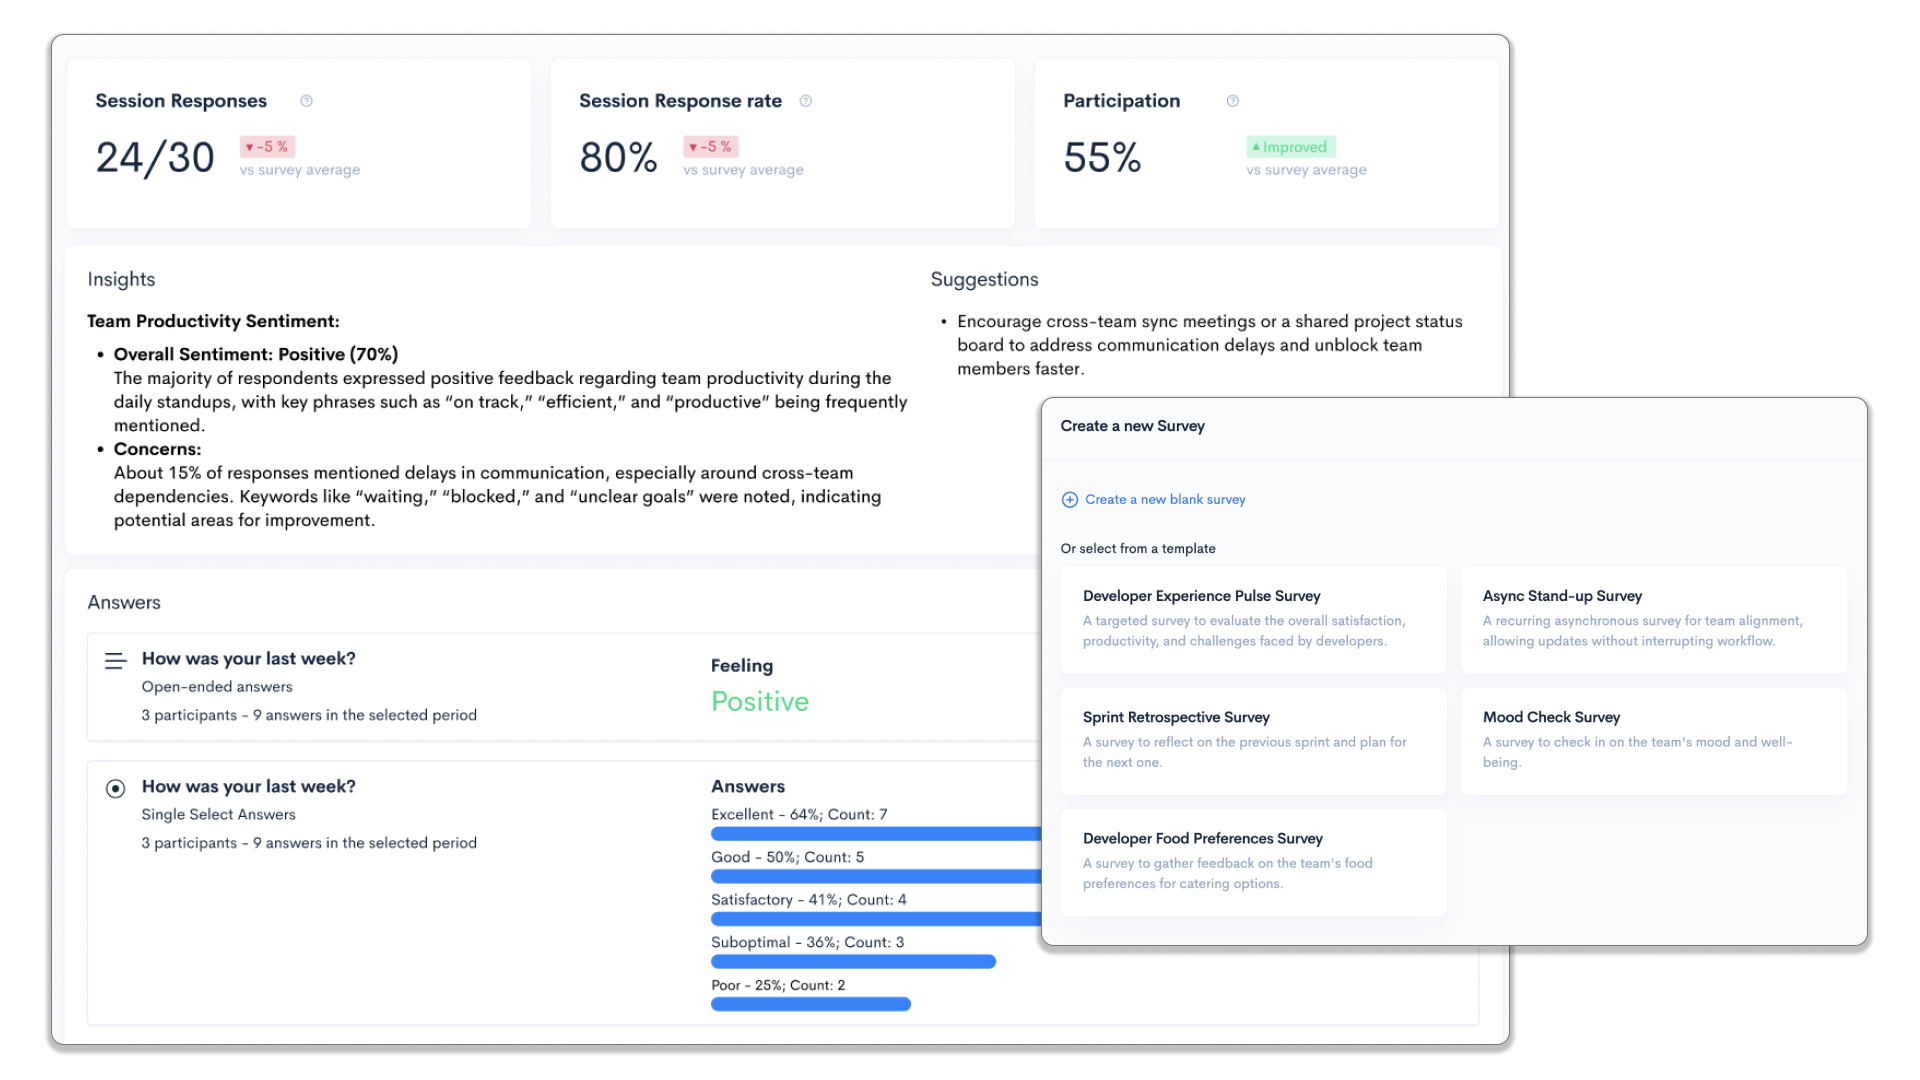Click plus icon for new blank survey
This screenshot has height=1080, width=1920.
click(1069, 500)
